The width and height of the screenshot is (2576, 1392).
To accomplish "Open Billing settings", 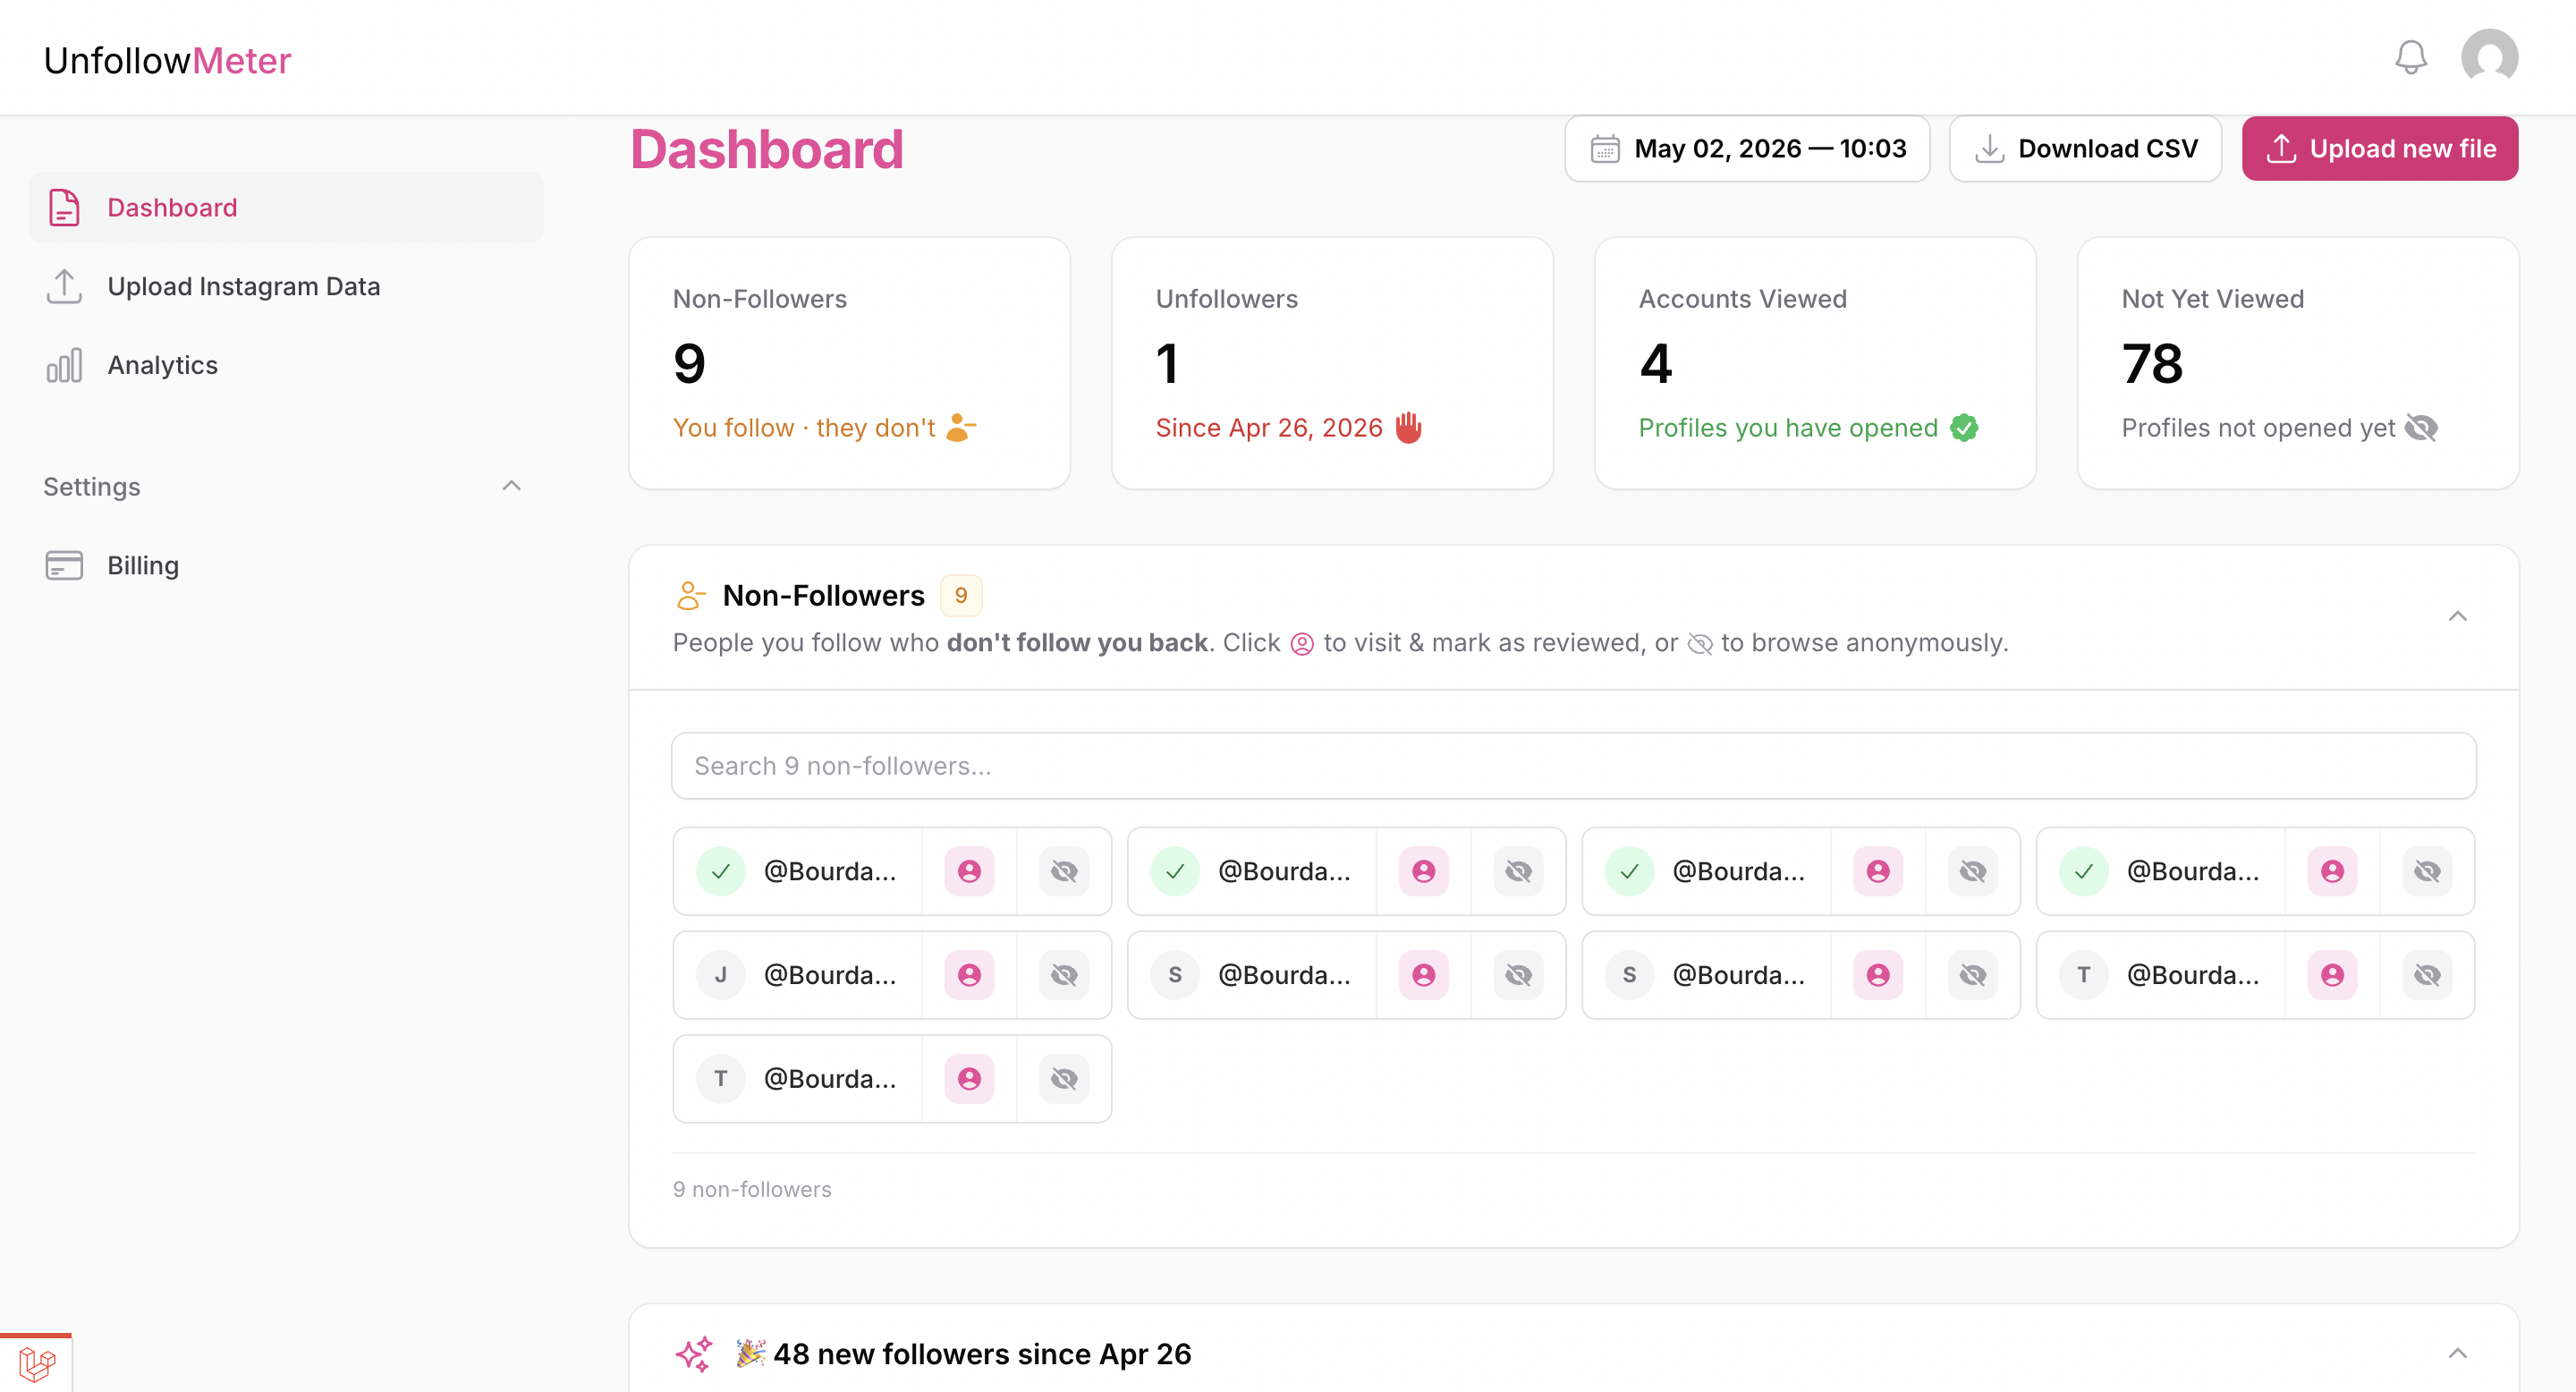I will click(x=286, y=565).
